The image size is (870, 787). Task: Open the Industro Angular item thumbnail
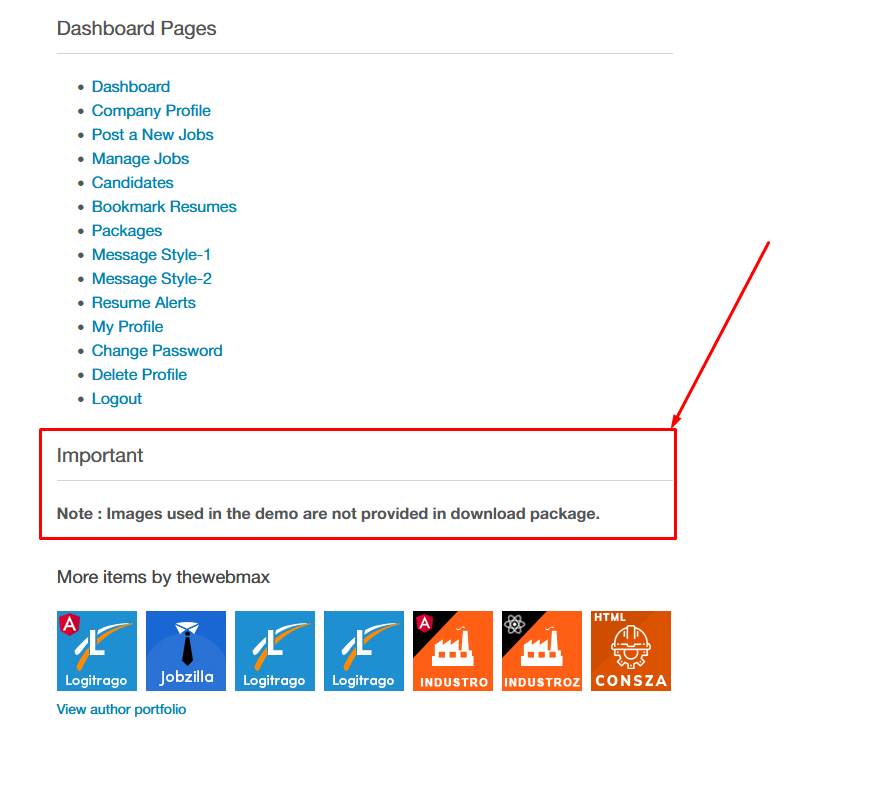click(x=453, y=650)
